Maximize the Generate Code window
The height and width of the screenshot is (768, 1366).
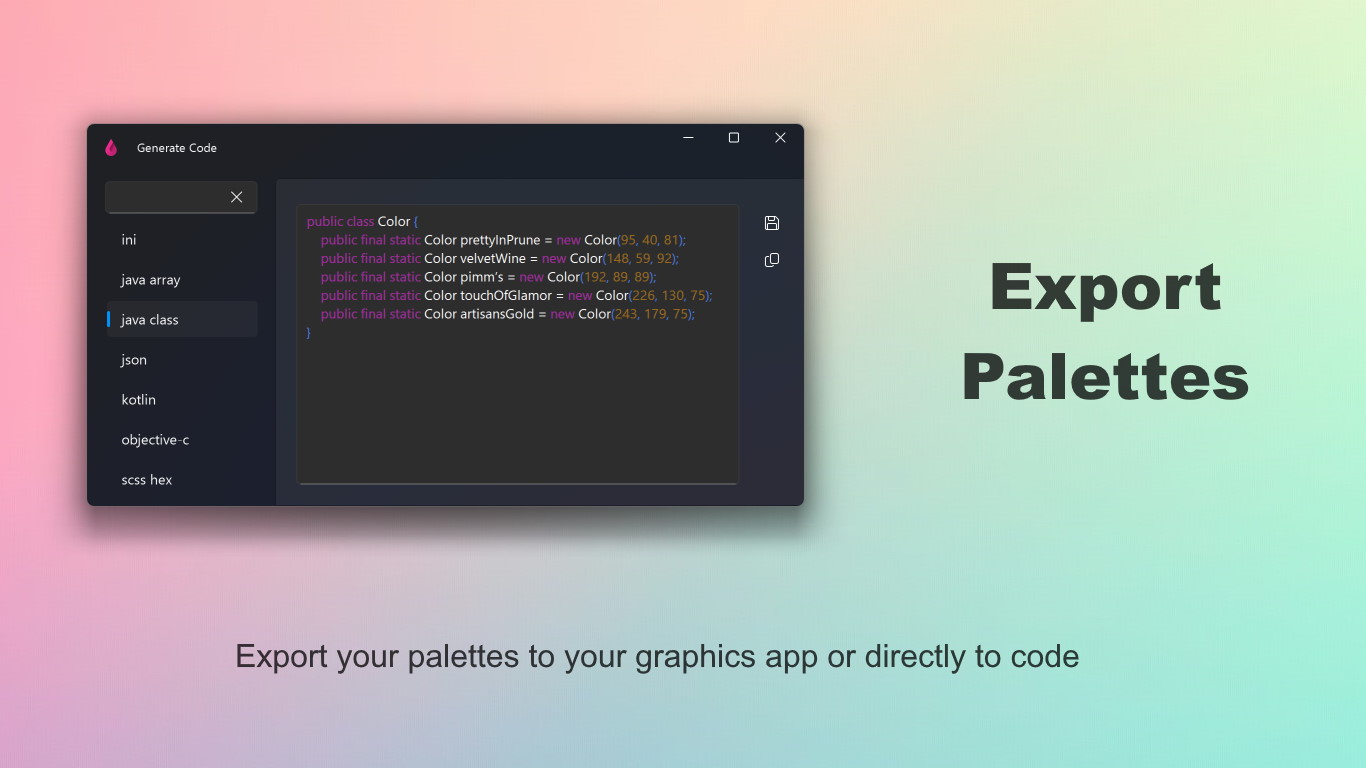coord(734,138)
